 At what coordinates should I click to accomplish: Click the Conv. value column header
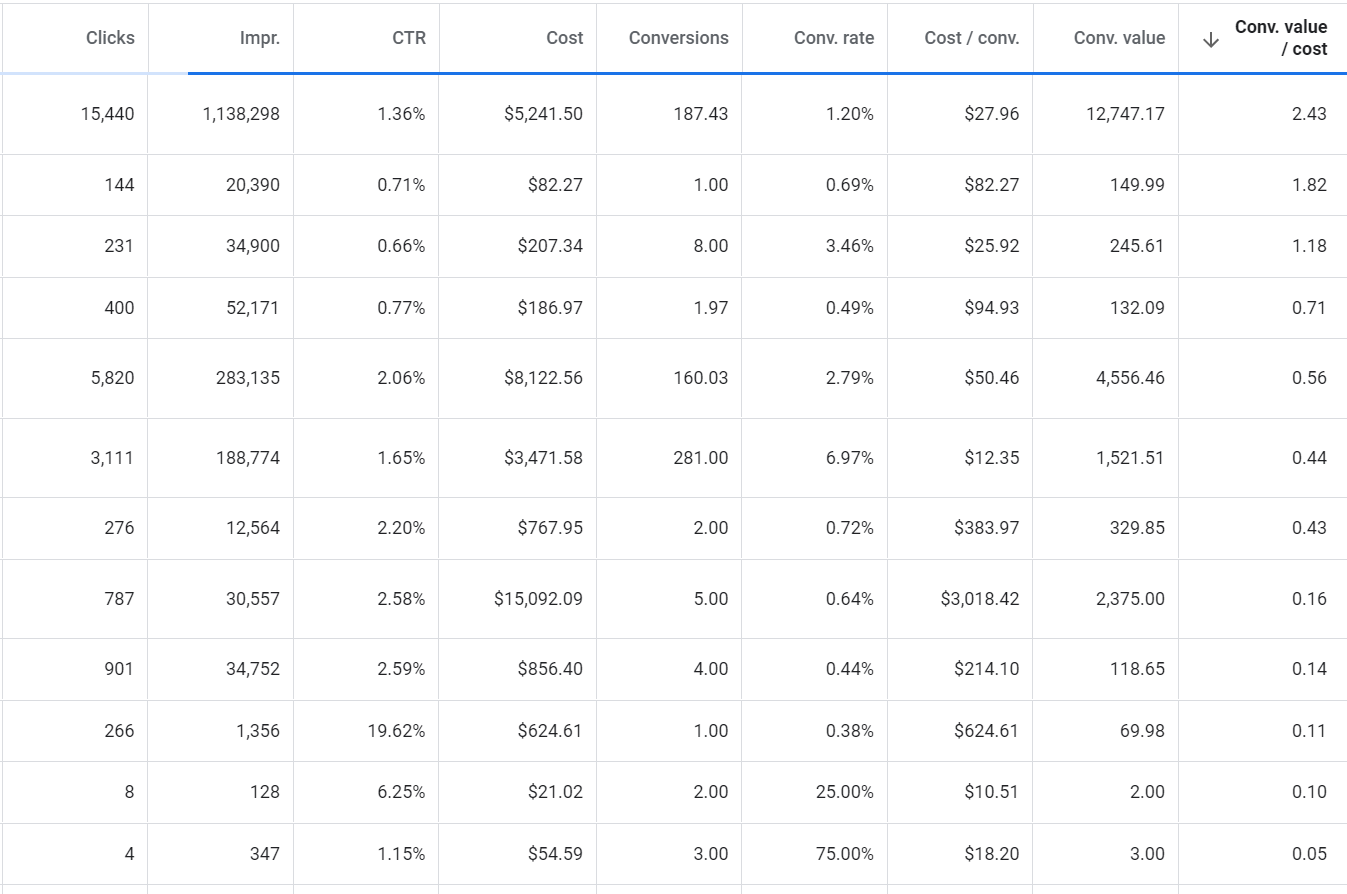coord(1119,38)
